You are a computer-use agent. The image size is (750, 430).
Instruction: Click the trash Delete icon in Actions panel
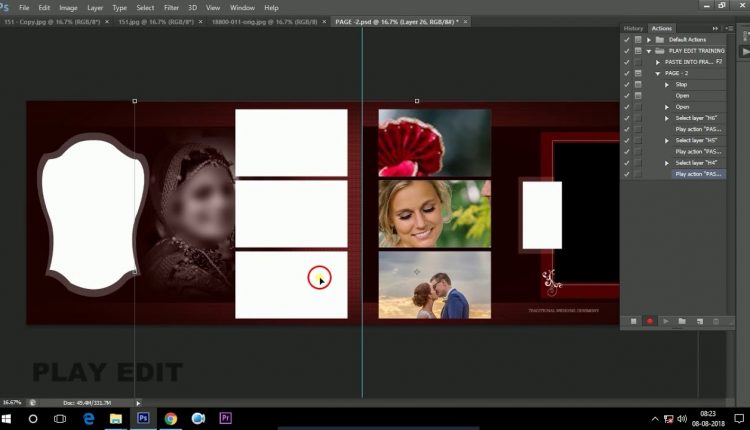(716, 321)
